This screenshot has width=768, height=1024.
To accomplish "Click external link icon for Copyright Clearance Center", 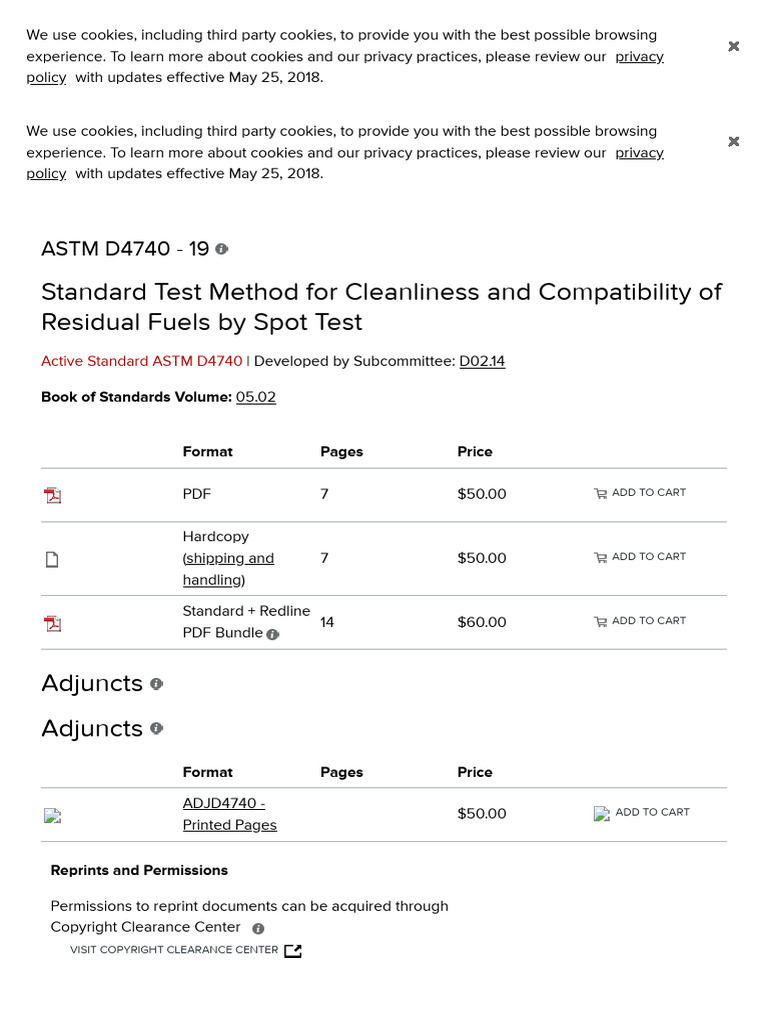I will point(293,951).
